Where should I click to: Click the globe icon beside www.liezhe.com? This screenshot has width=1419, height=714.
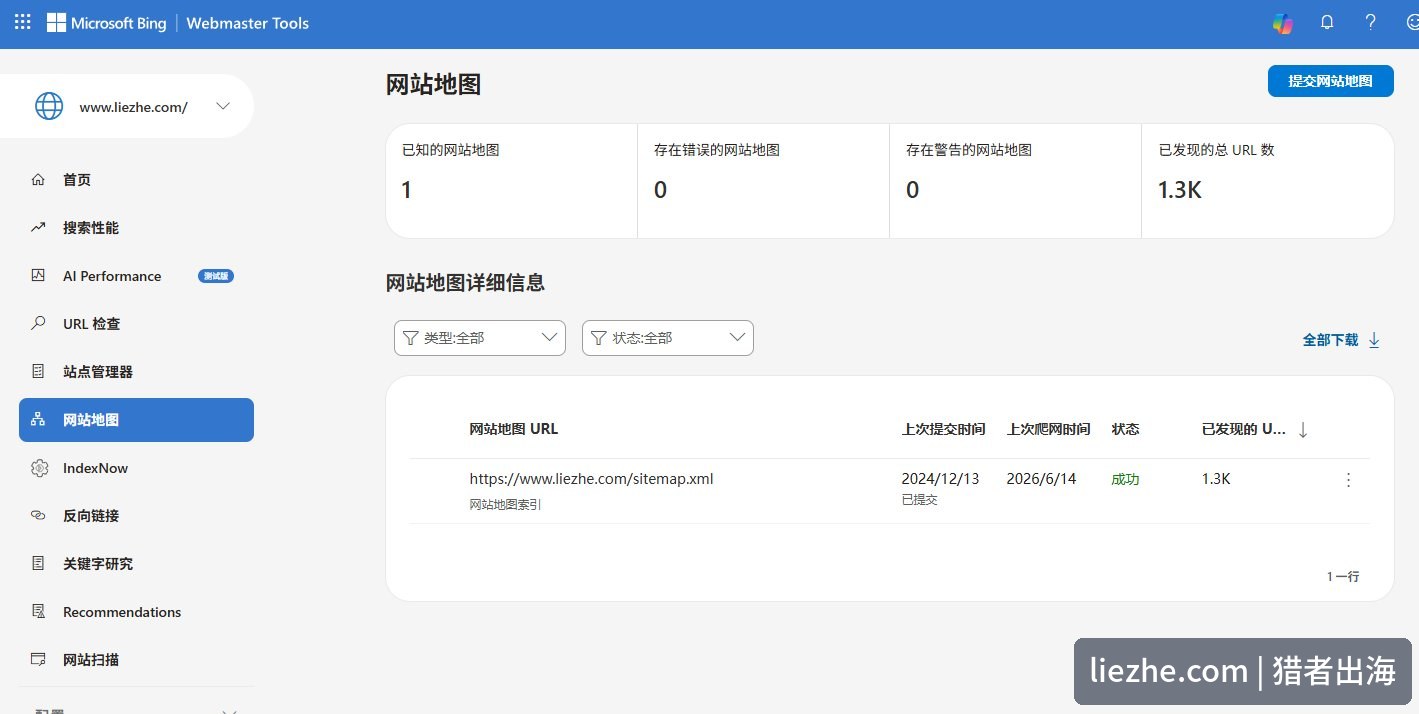click(x=49, y=106)
